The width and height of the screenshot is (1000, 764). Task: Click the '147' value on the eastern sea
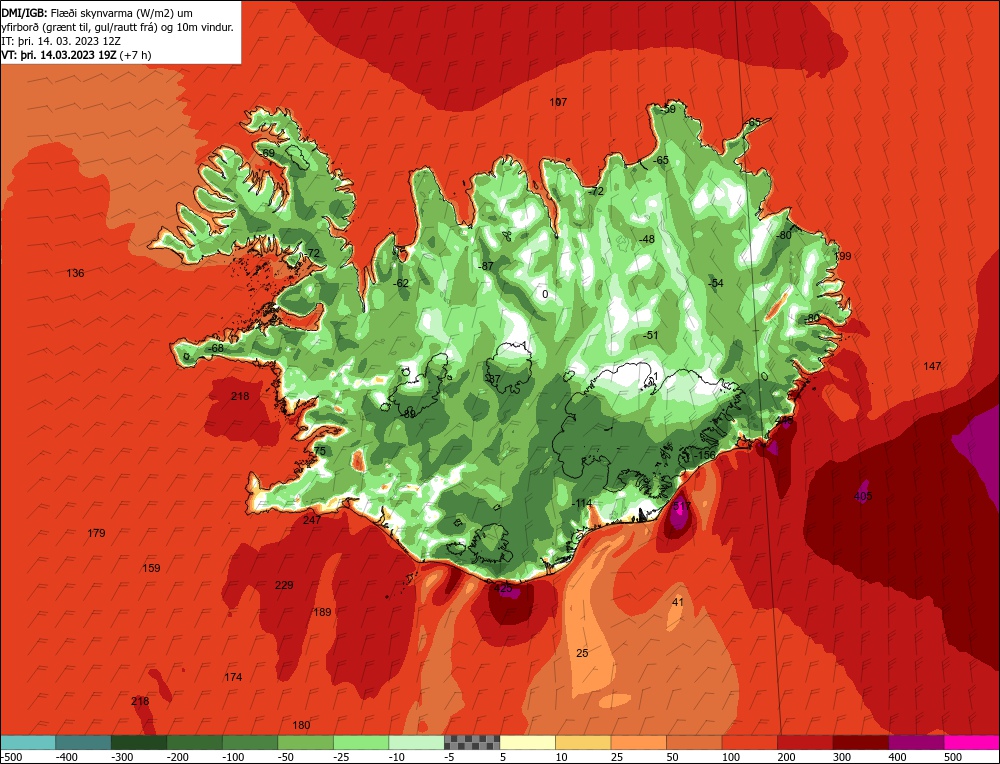click(932, 366)
